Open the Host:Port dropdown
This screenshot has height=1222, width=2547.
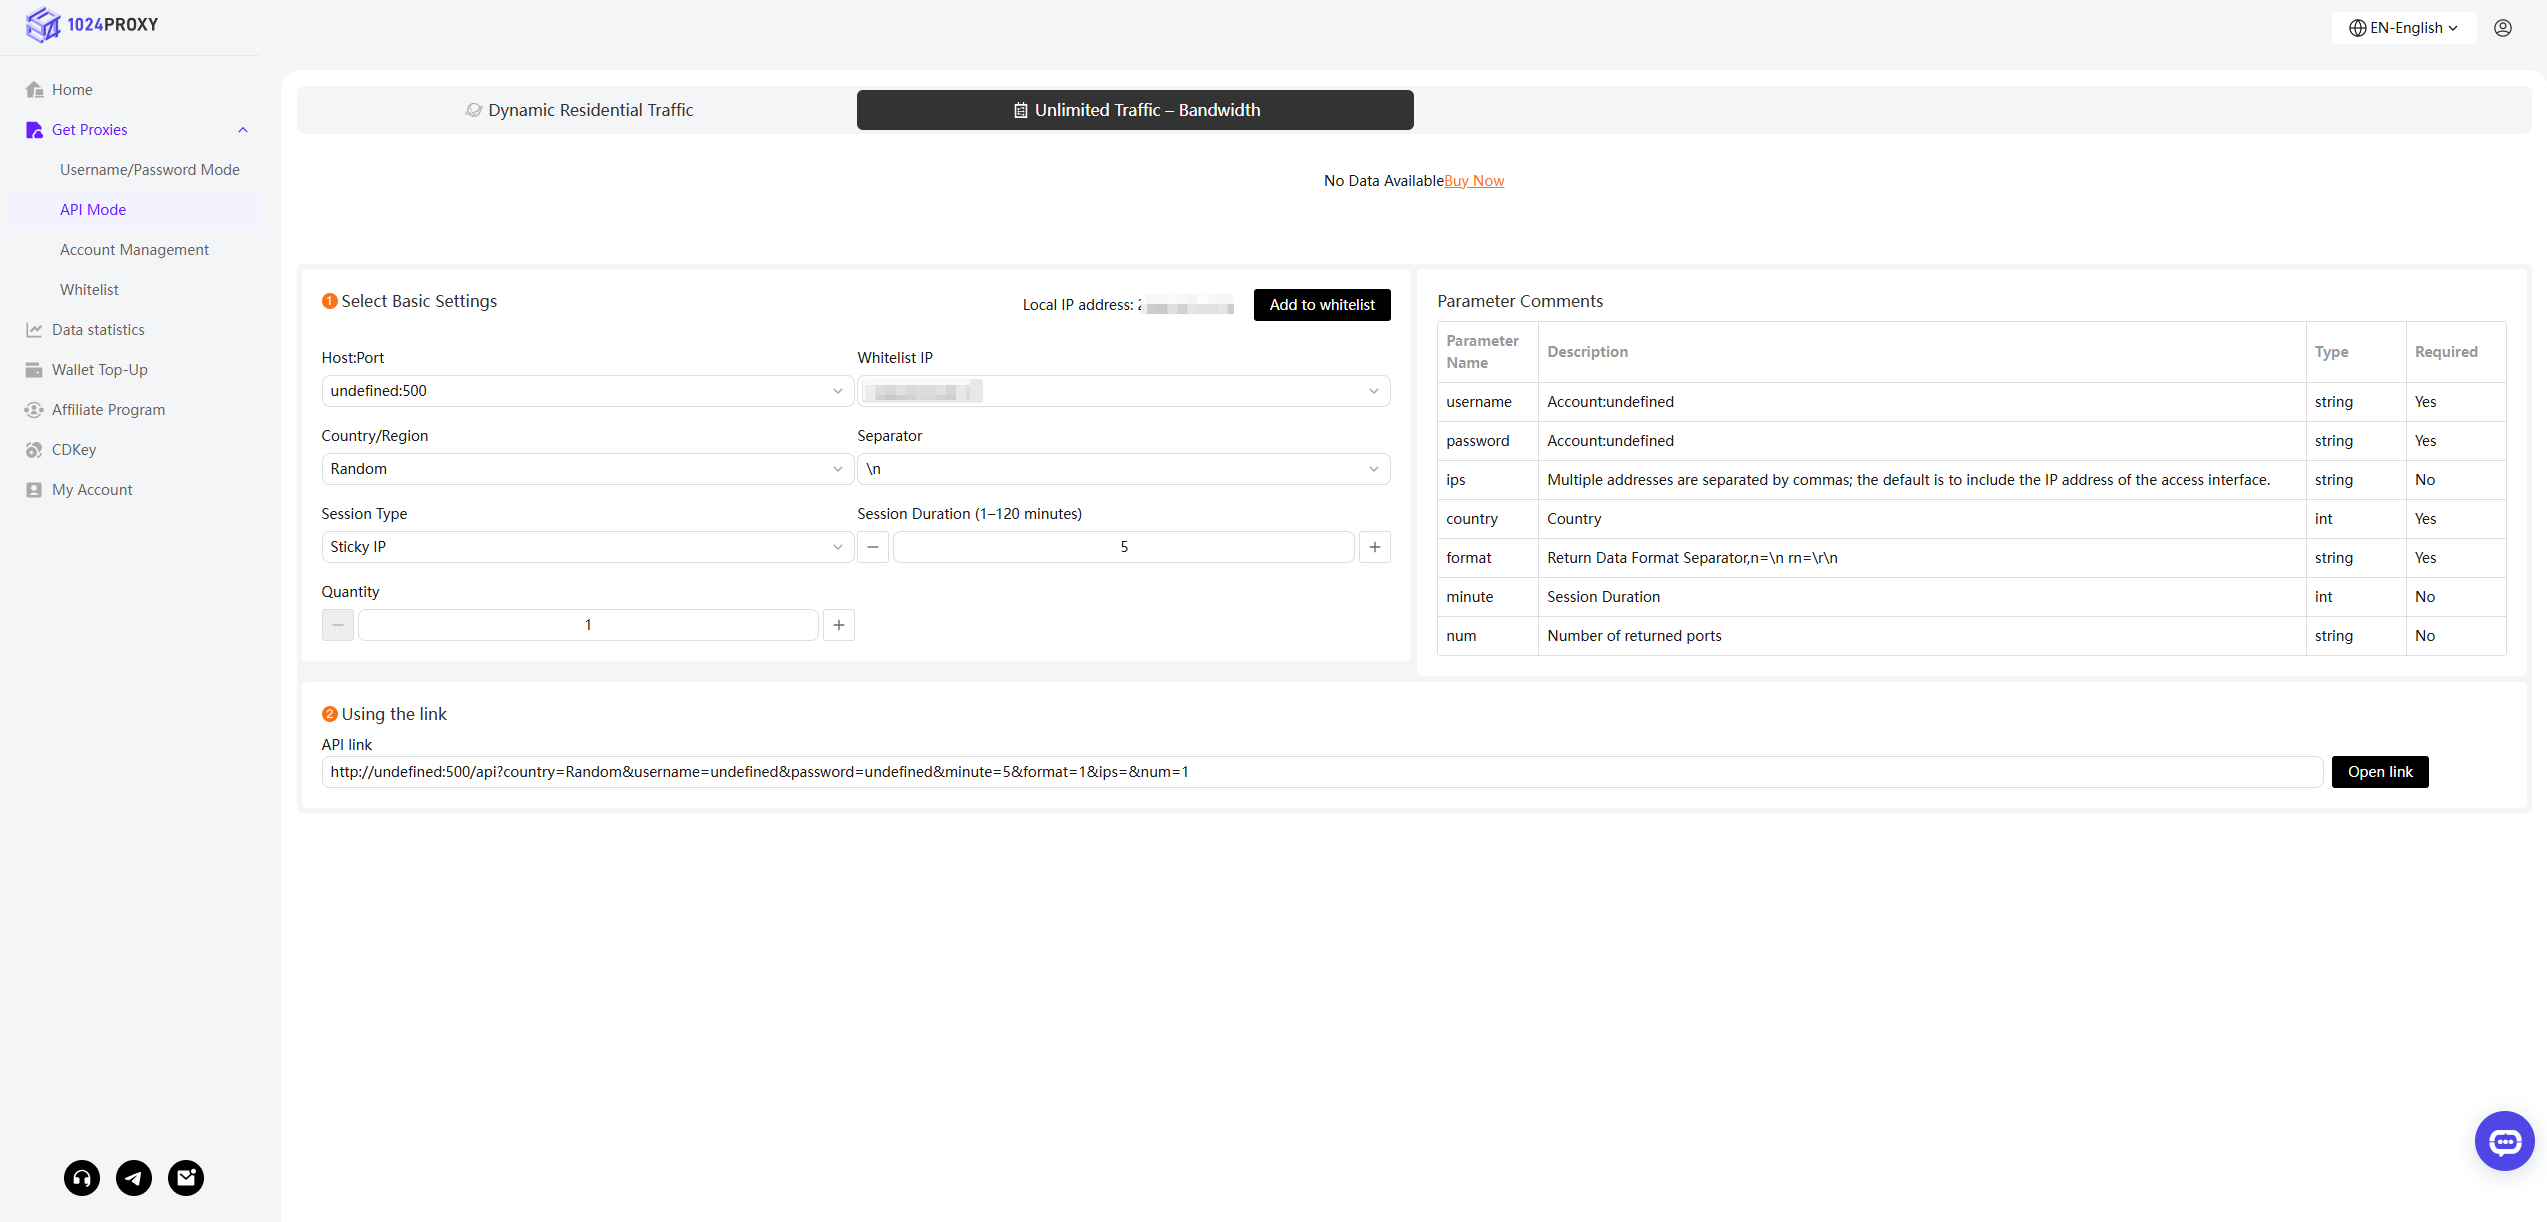(x=587, y=391)
